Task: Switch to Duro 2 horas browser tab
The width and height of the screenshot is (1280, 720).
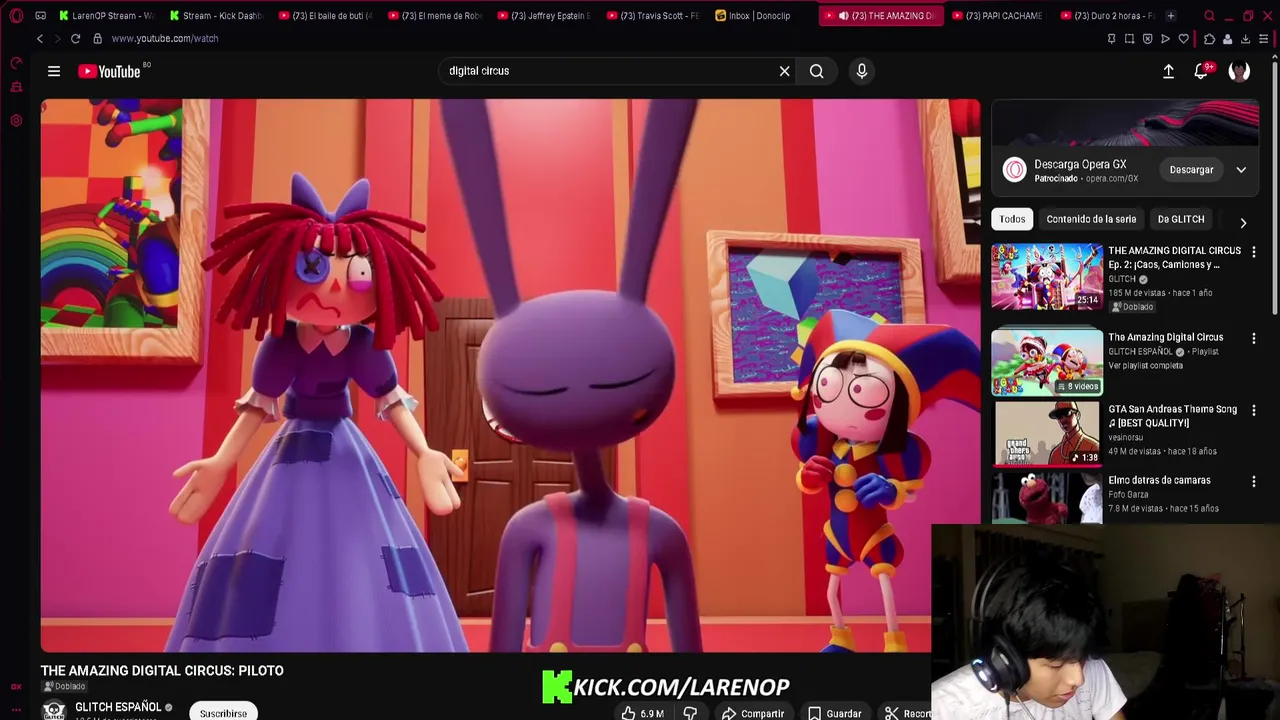Action: tap(1109, 16)
